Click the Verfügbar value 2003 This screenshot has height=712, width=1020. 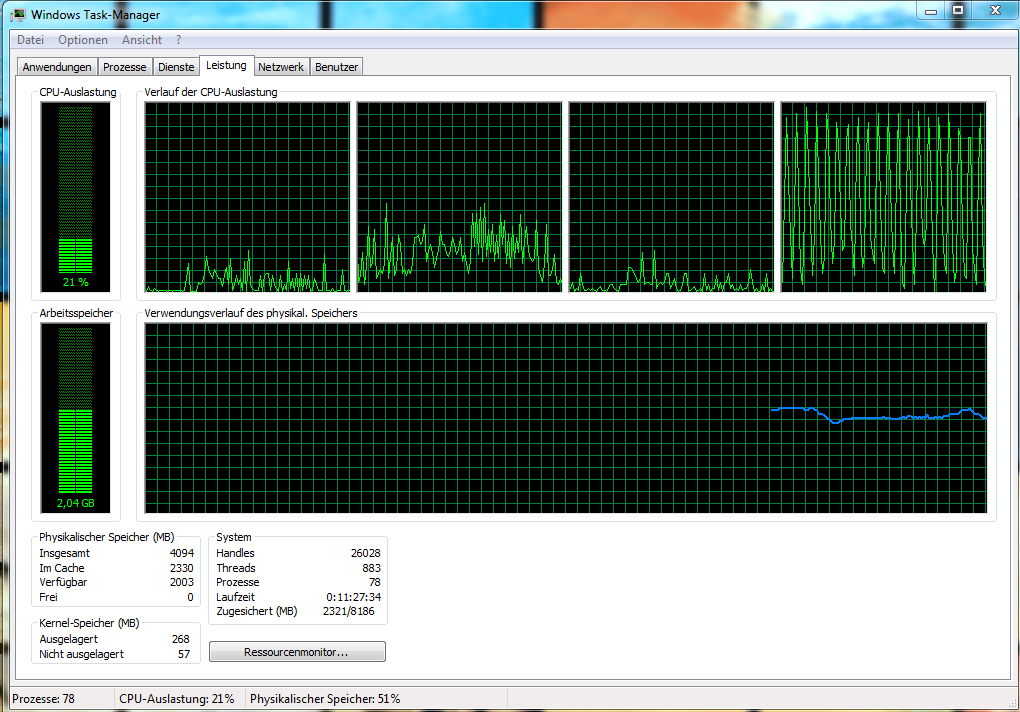click(182, 582)
